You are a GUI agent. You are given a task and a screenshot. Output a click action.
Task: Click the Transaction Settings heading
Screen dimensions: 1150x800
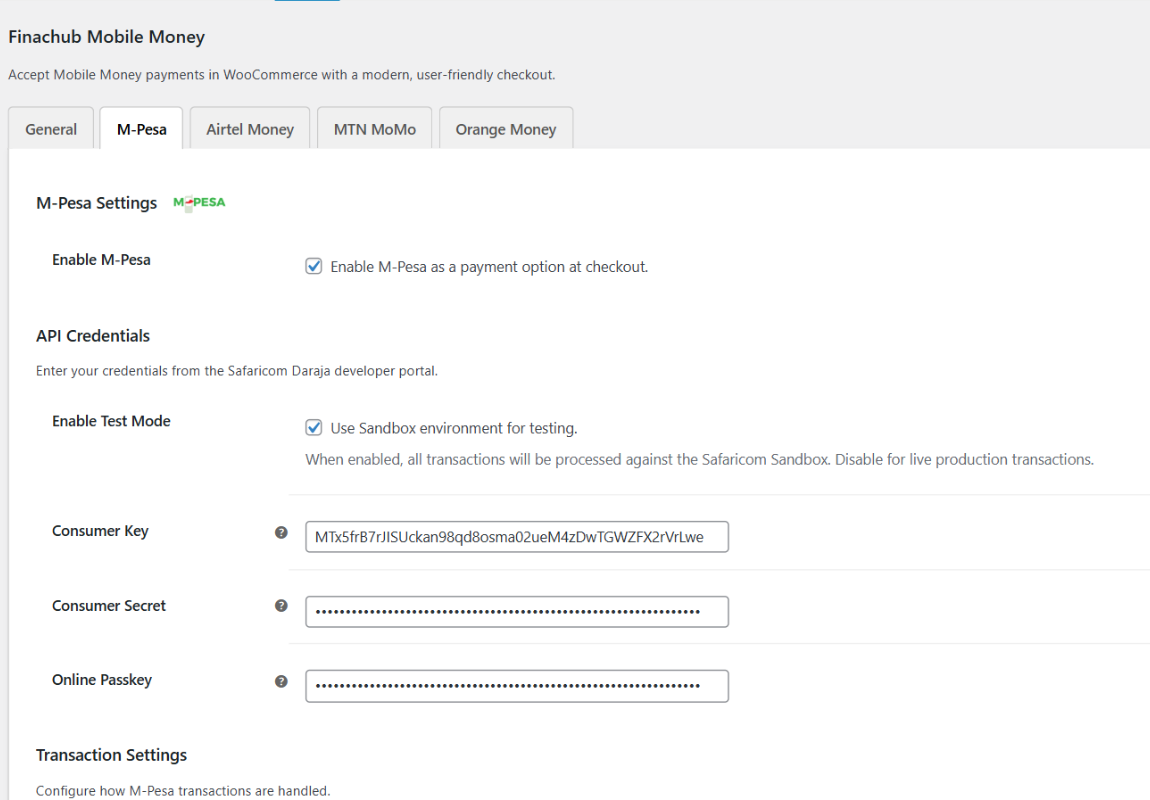110,755
